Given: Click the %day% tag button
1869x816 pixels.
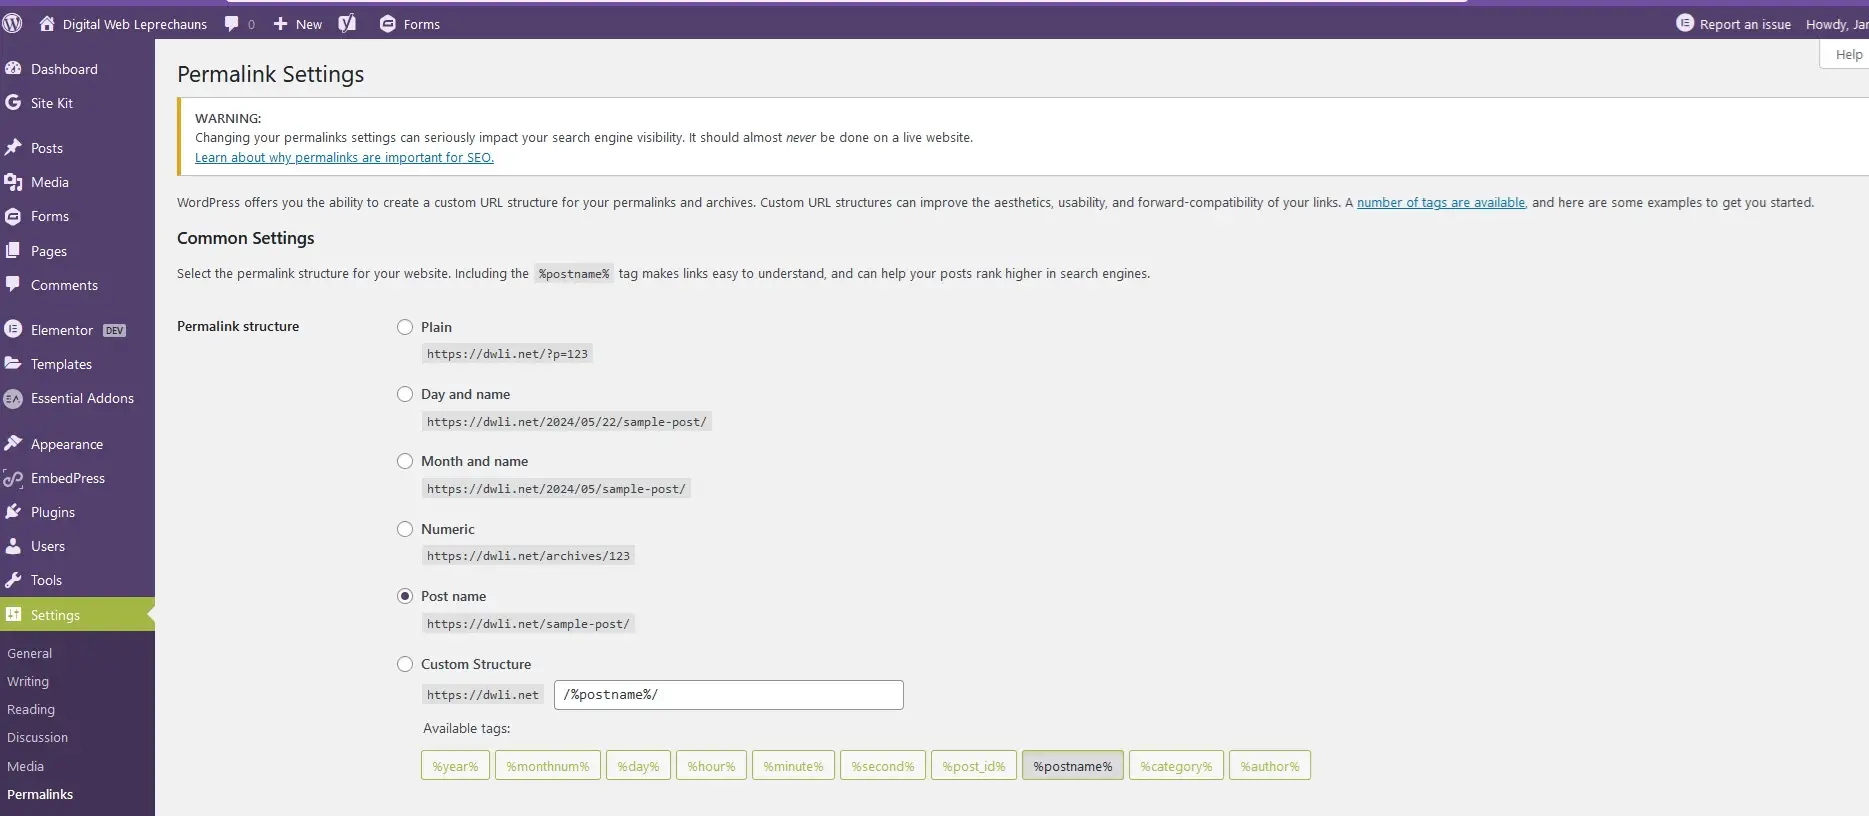Looking at the screenshot, I should click(x=638, y=766).
